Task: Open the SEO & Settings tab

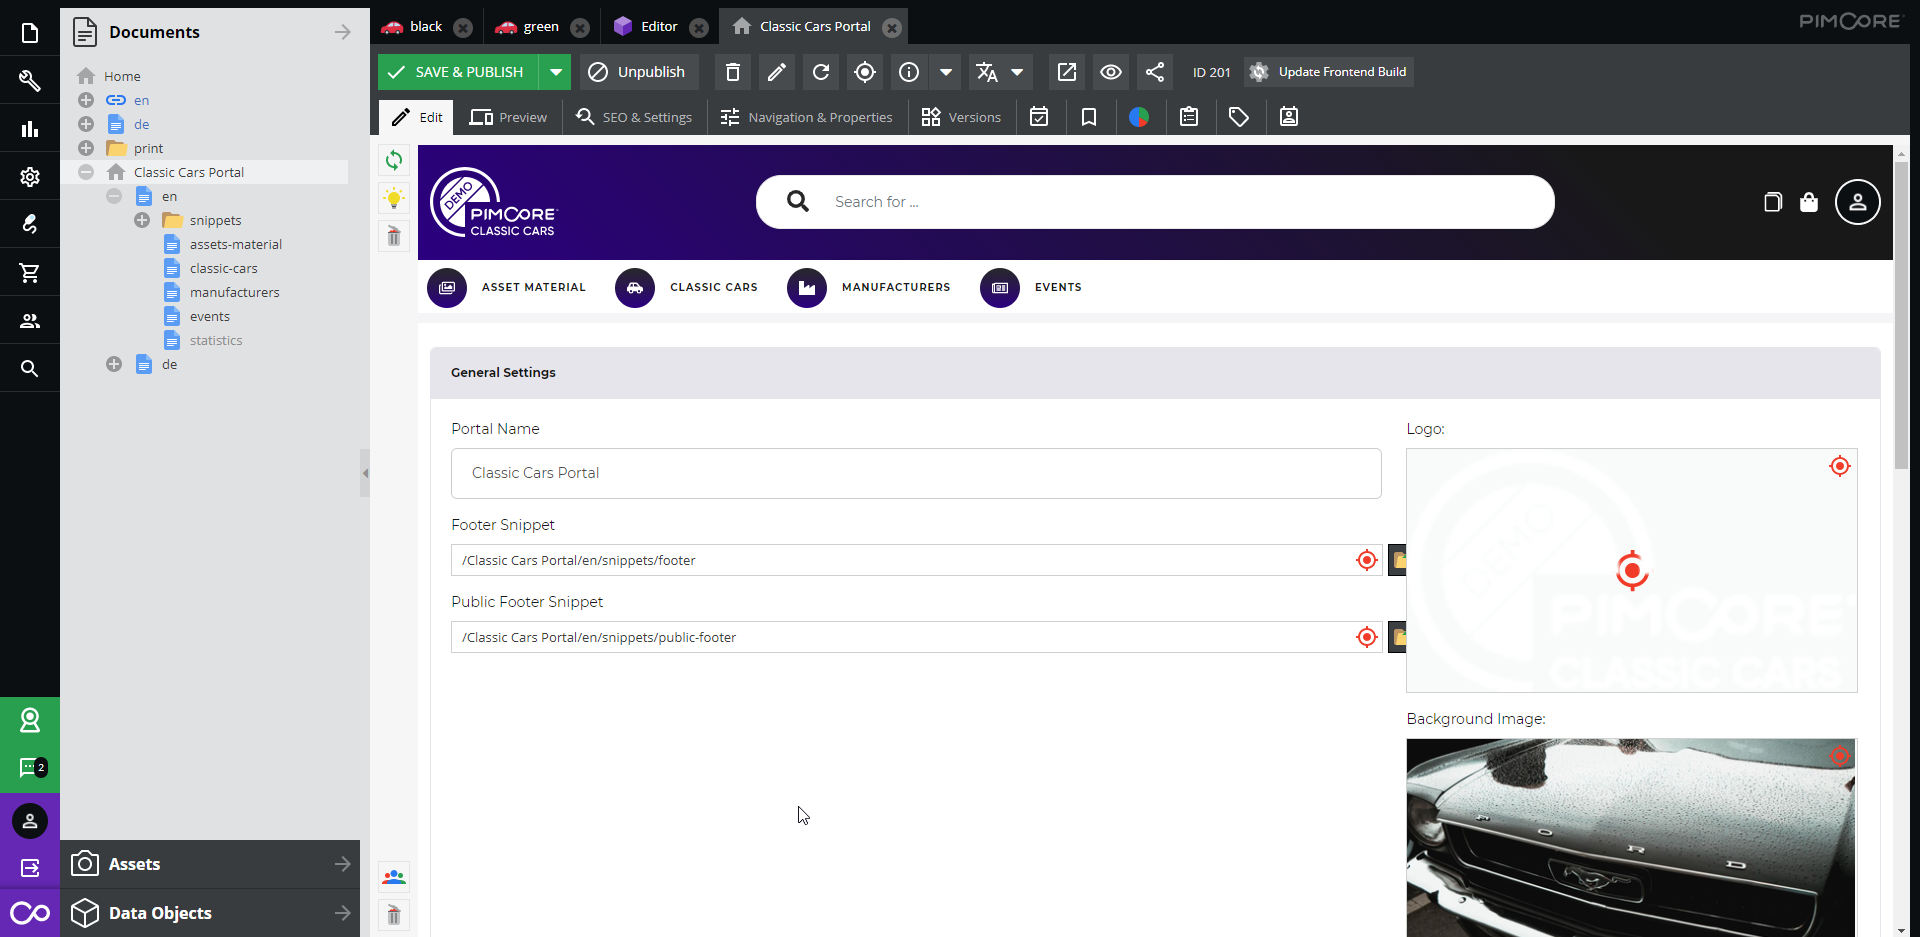Action: [634, 117]
